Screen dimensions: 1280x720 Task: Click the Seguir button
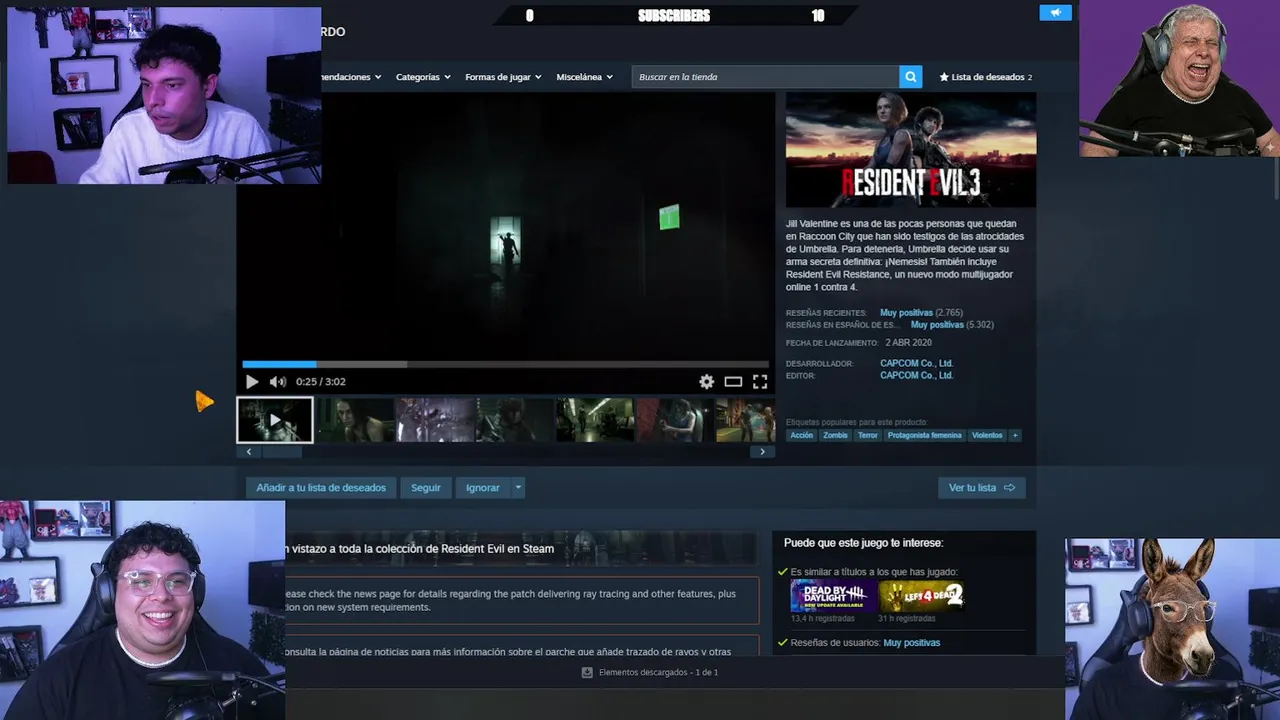(x=426, y=488)
